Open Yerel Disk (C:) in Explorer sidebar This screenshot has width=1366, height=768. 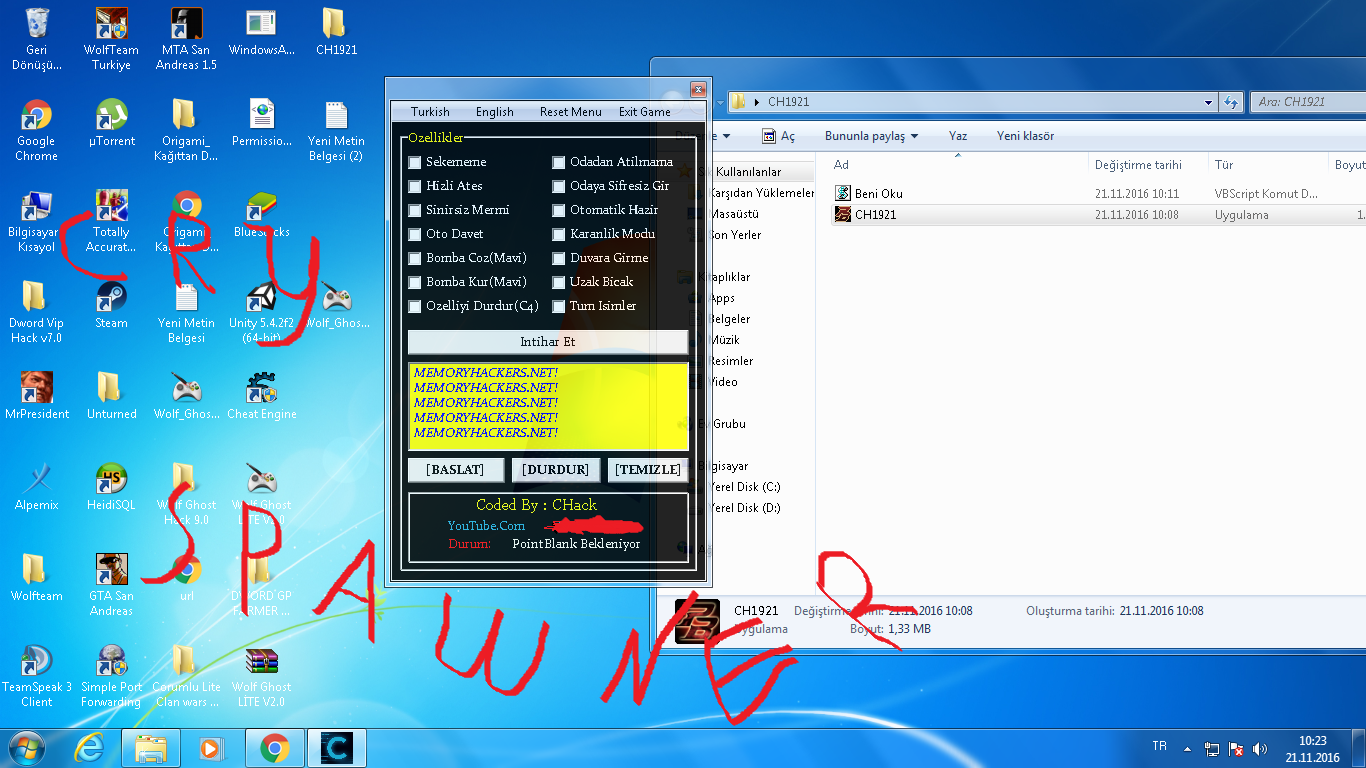click(x=744, y=487)
